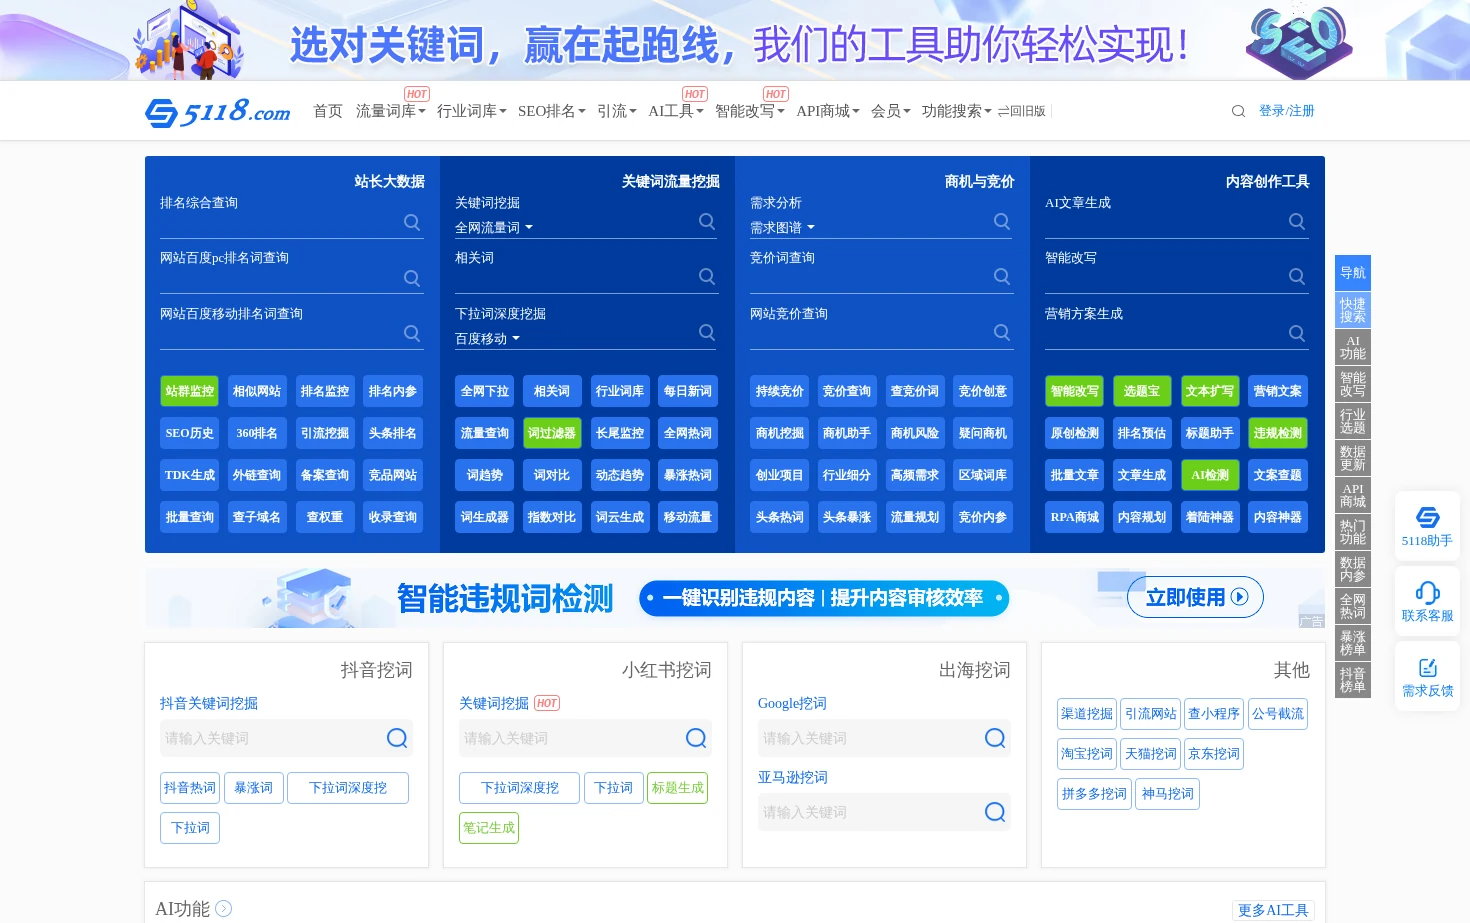Switch back via 回旧版 link
This screenshot has height=923, width=1470.
point(1022,111)
